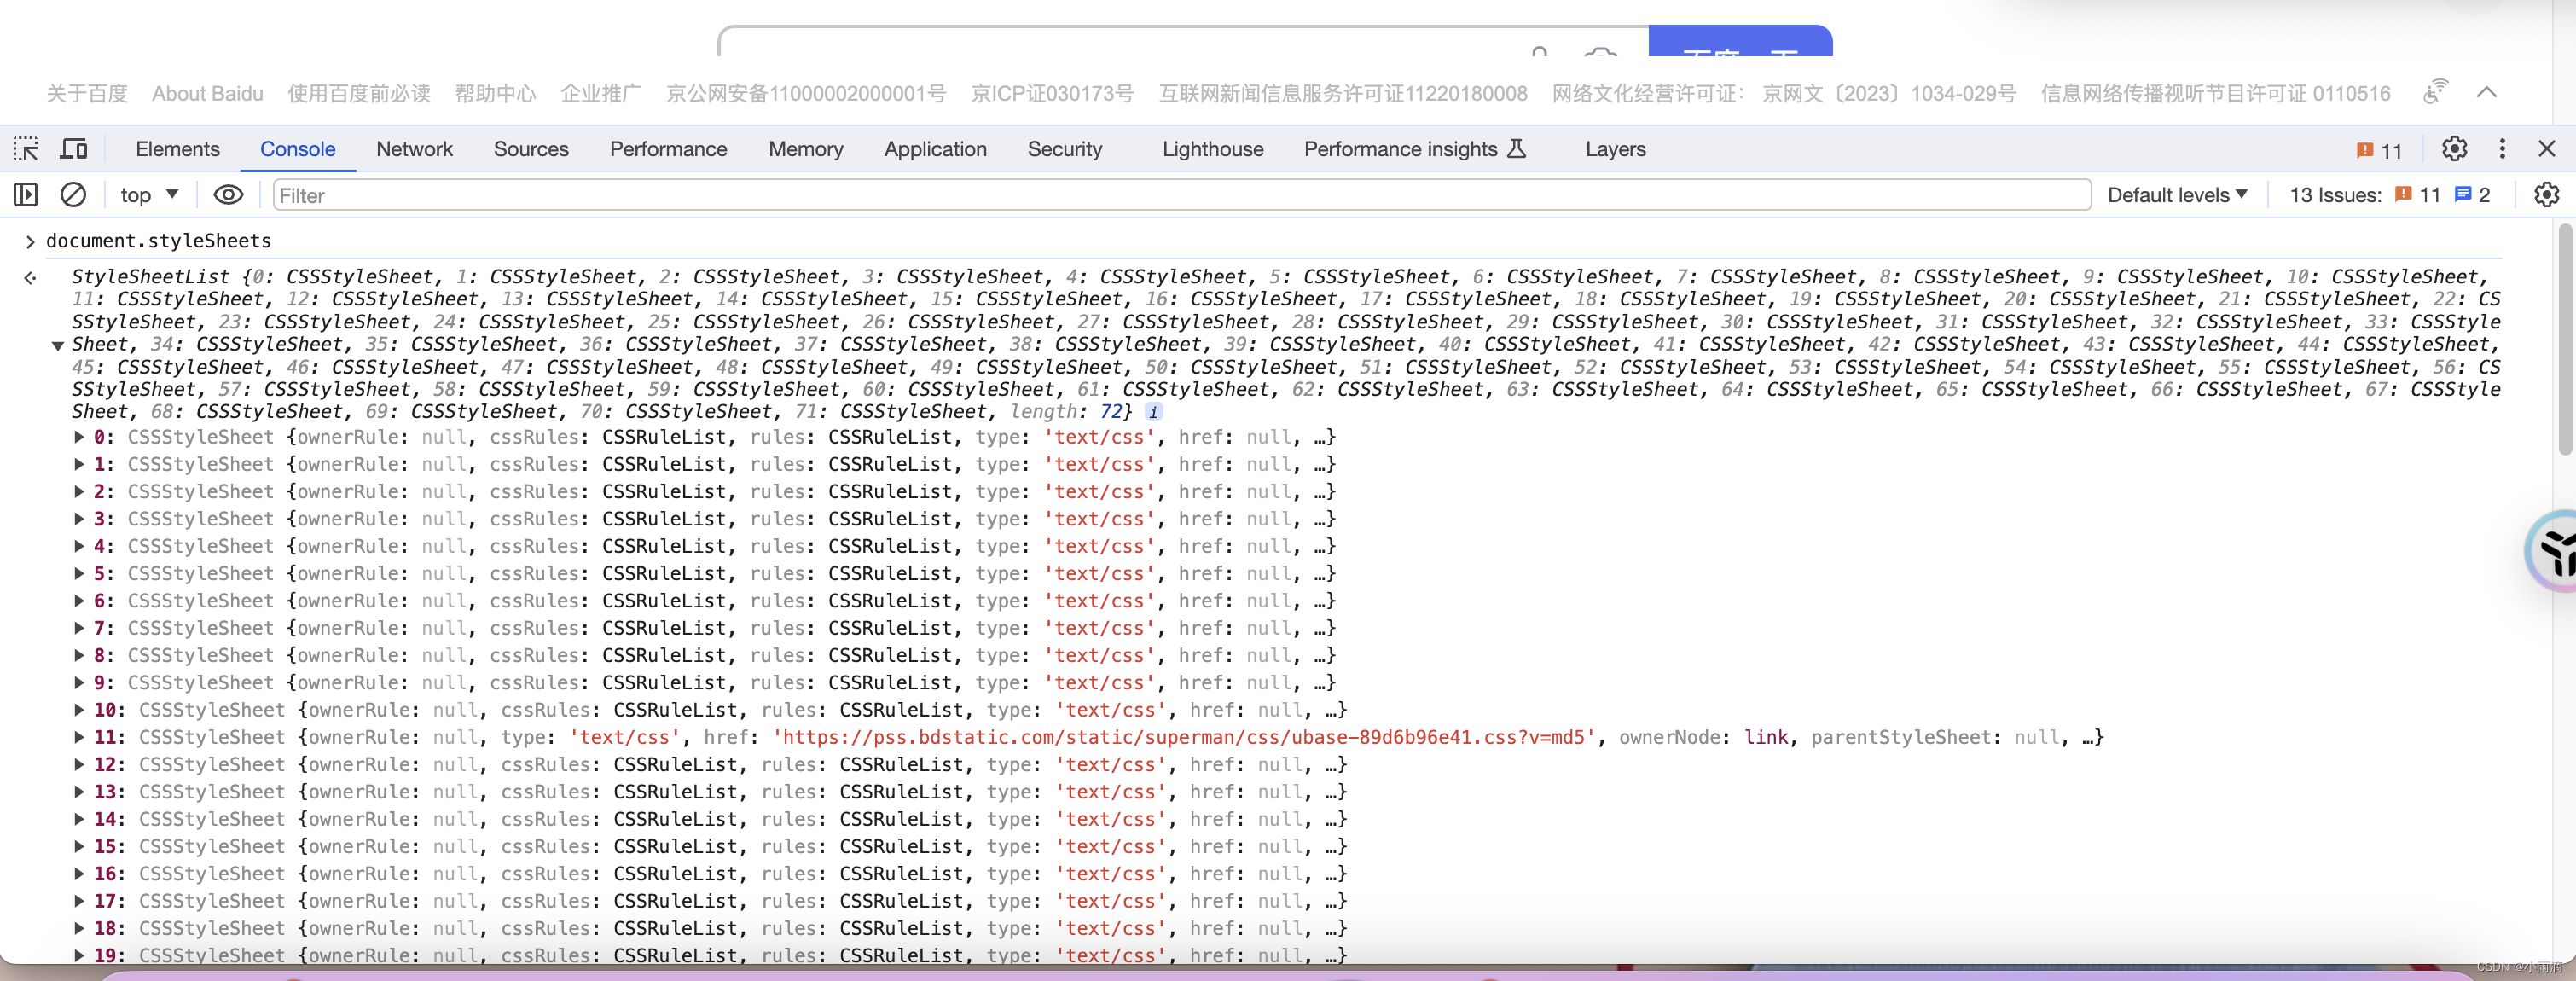This screenshot has height=981, width=2576.
Task: Expand the document.styleSheets input chevron
Action: [x=30, y=241]
